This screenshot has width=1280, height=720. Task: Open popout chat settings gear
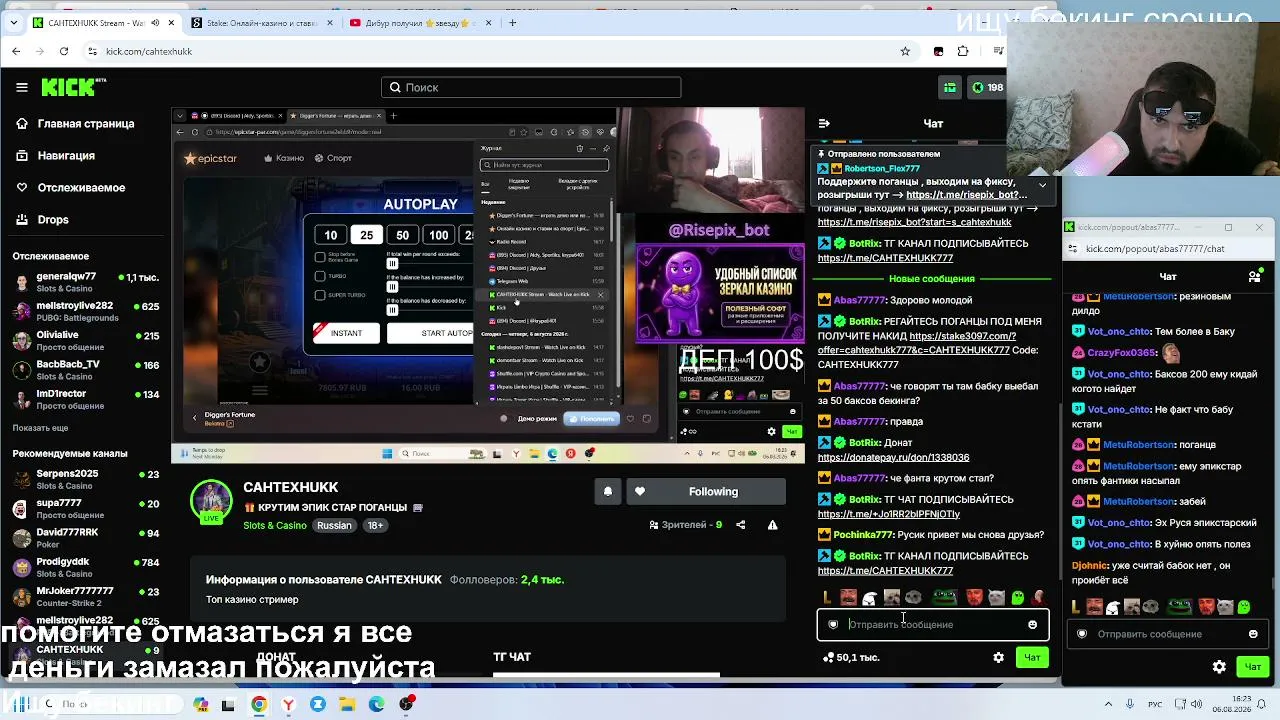(x=1219, y=667)
